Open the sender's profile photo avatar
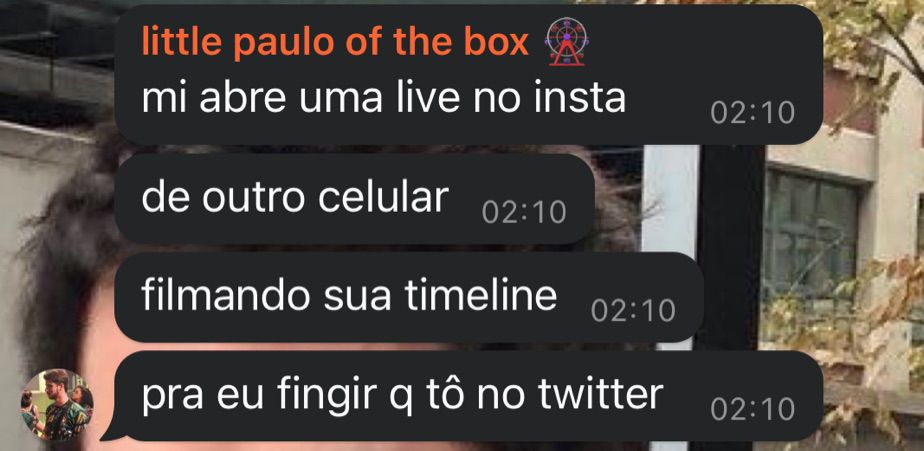The image size is (924, 451). click(x=57, y=404)
